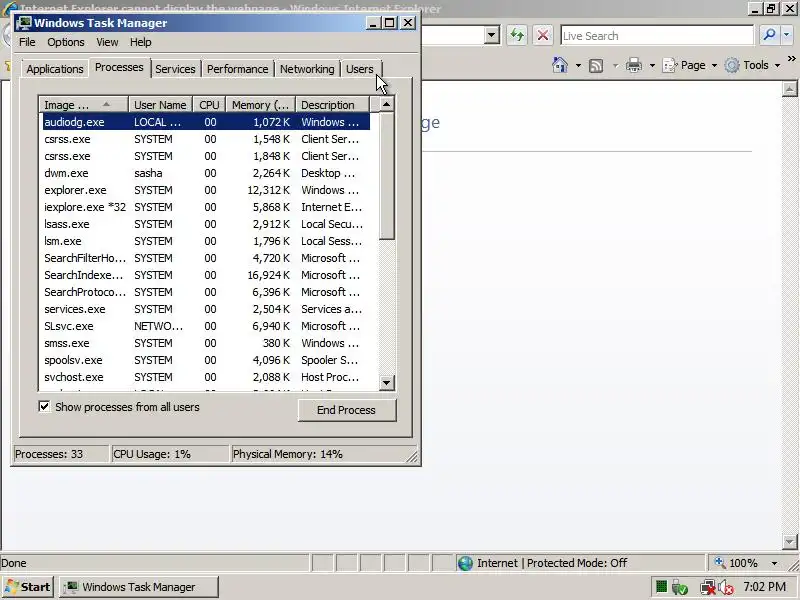The width and height of the screenshot is (800, 600).
Task: Click the red Stop button in Internet Explorer
Action: tap(543, 35)
